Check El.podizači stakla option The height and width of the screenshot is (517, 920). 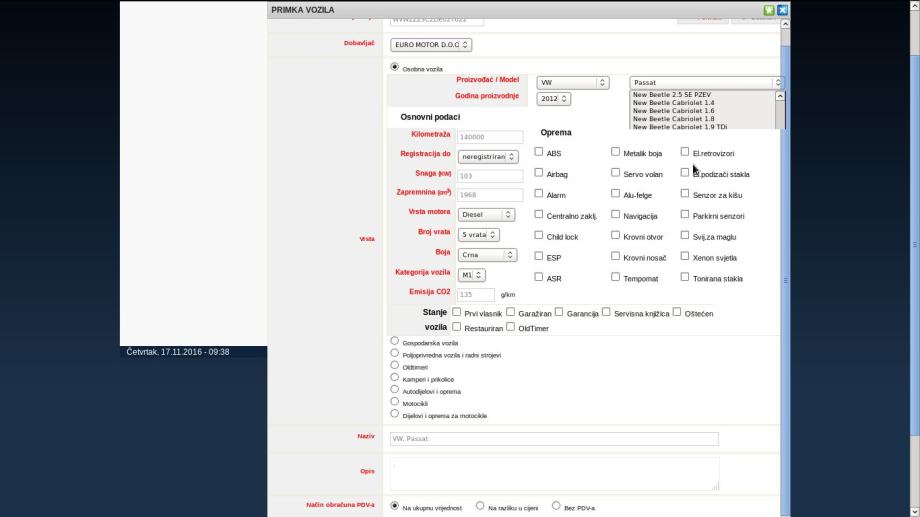pos(685,173)
